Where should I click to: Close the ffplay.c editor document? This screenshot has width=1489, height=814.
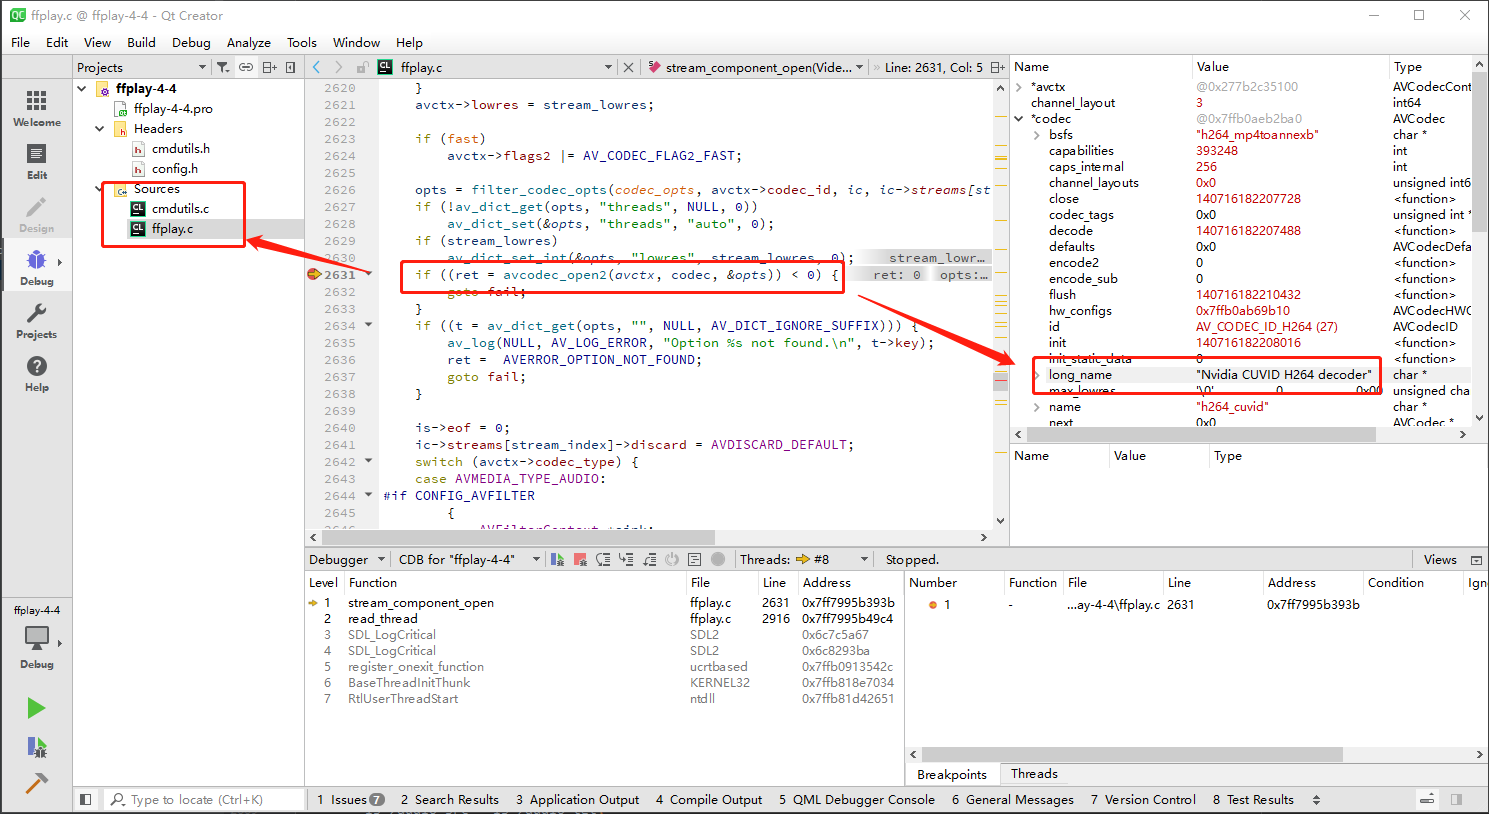pos(628,67)
